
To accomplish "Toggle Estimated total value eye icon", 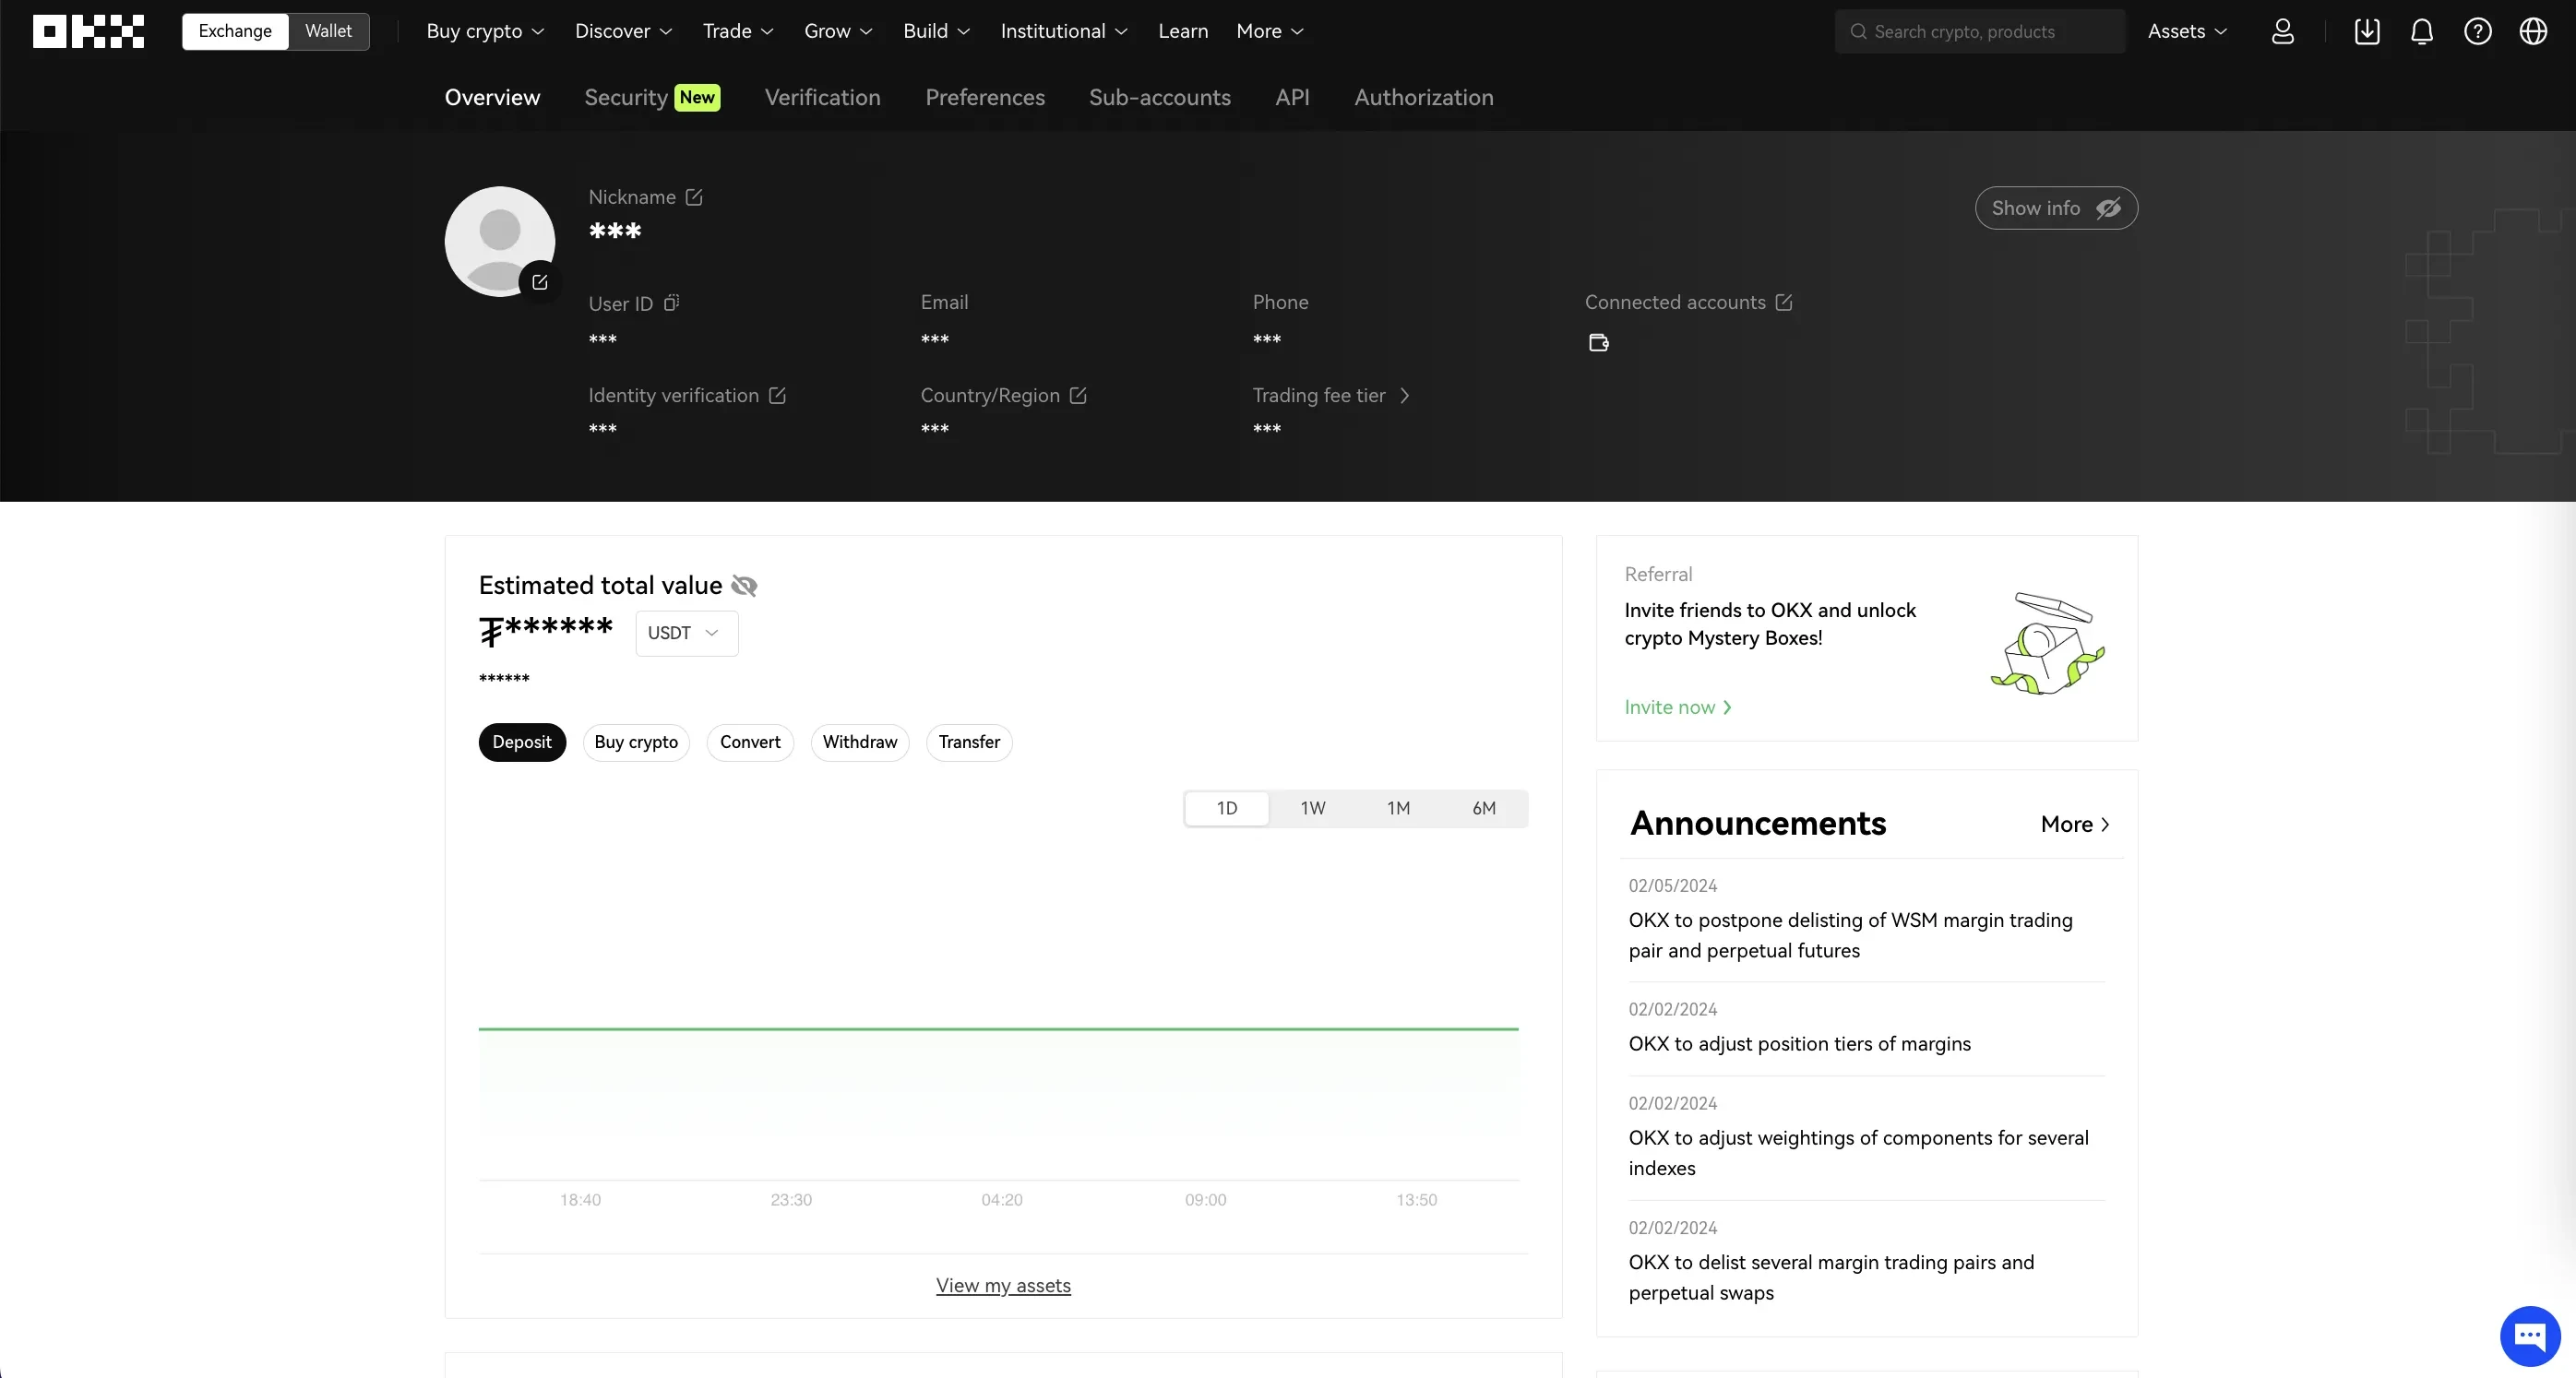I will coord(744,586).
